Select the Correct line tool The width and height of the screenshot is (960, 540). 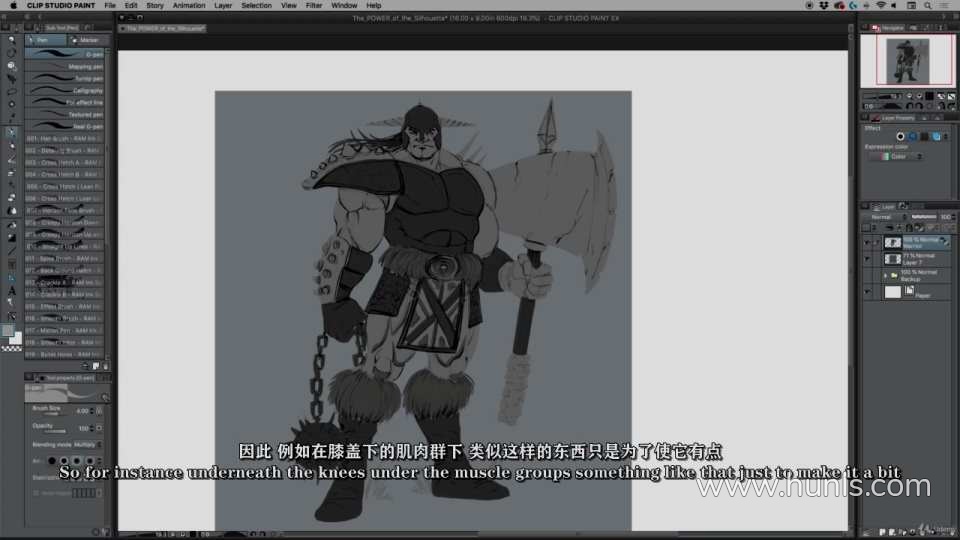point(11,316)
